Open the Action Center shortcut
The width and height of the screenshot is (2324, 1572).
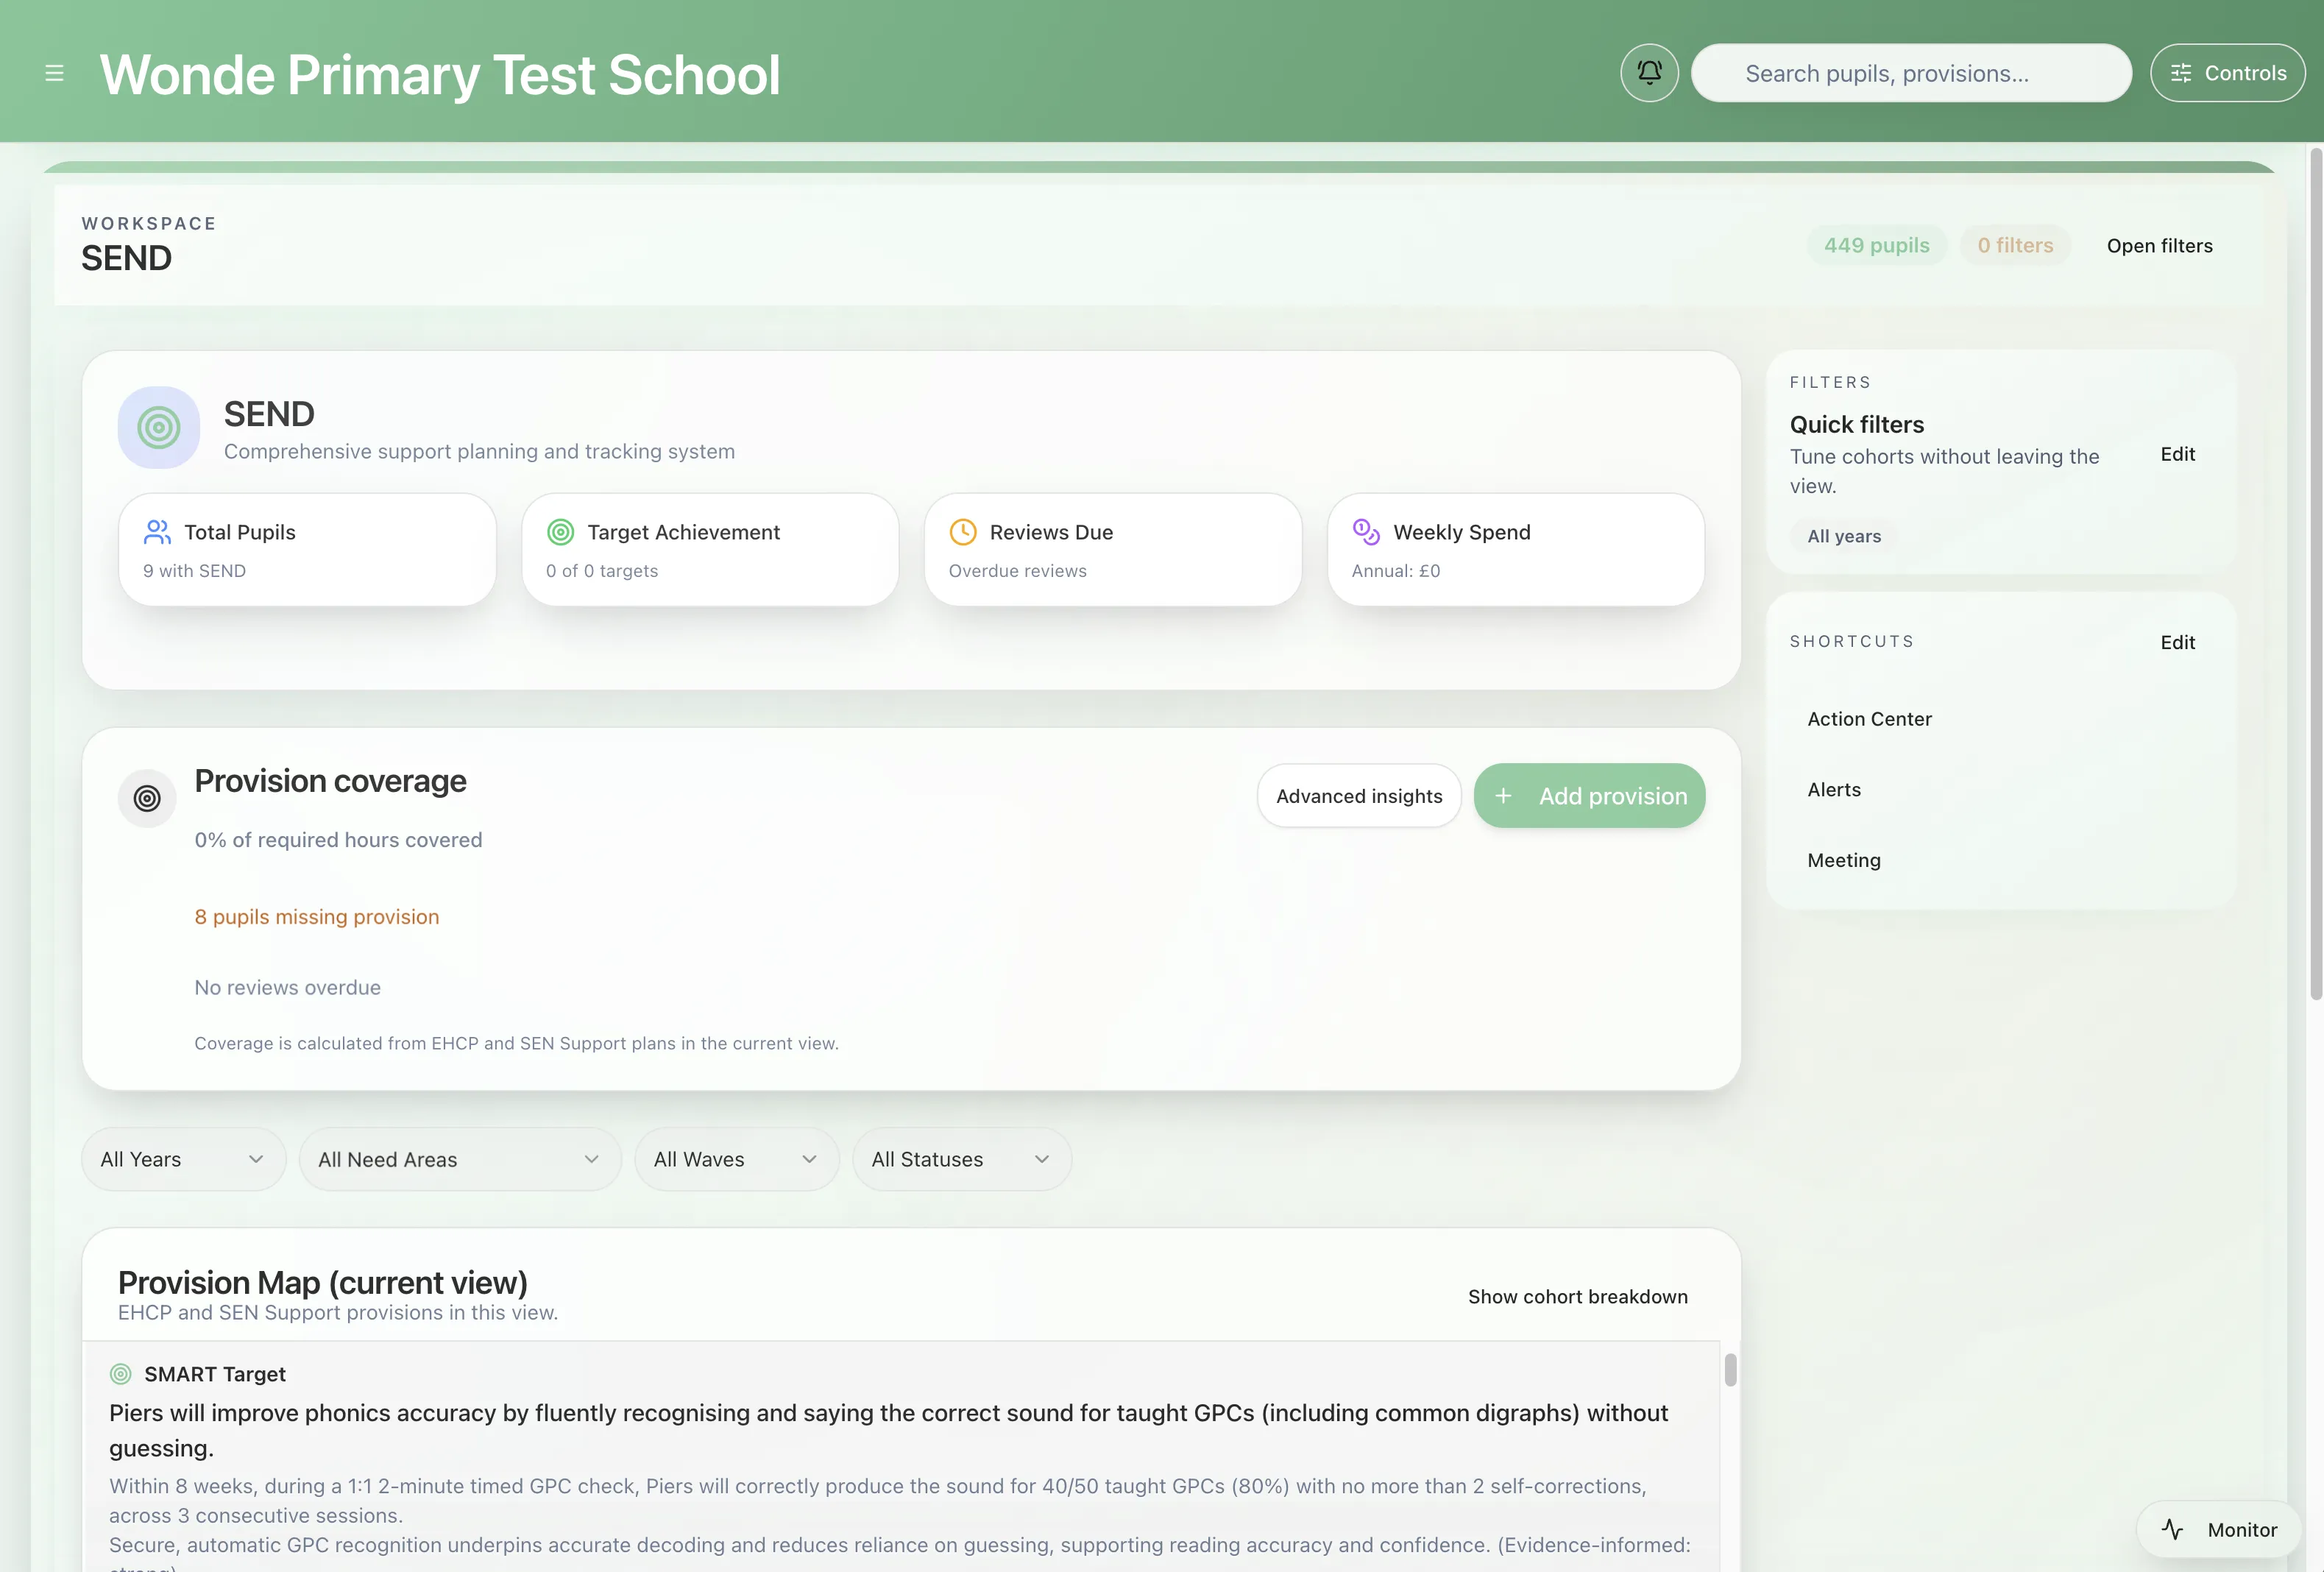pyautogui.click(x=1869, y=719)
